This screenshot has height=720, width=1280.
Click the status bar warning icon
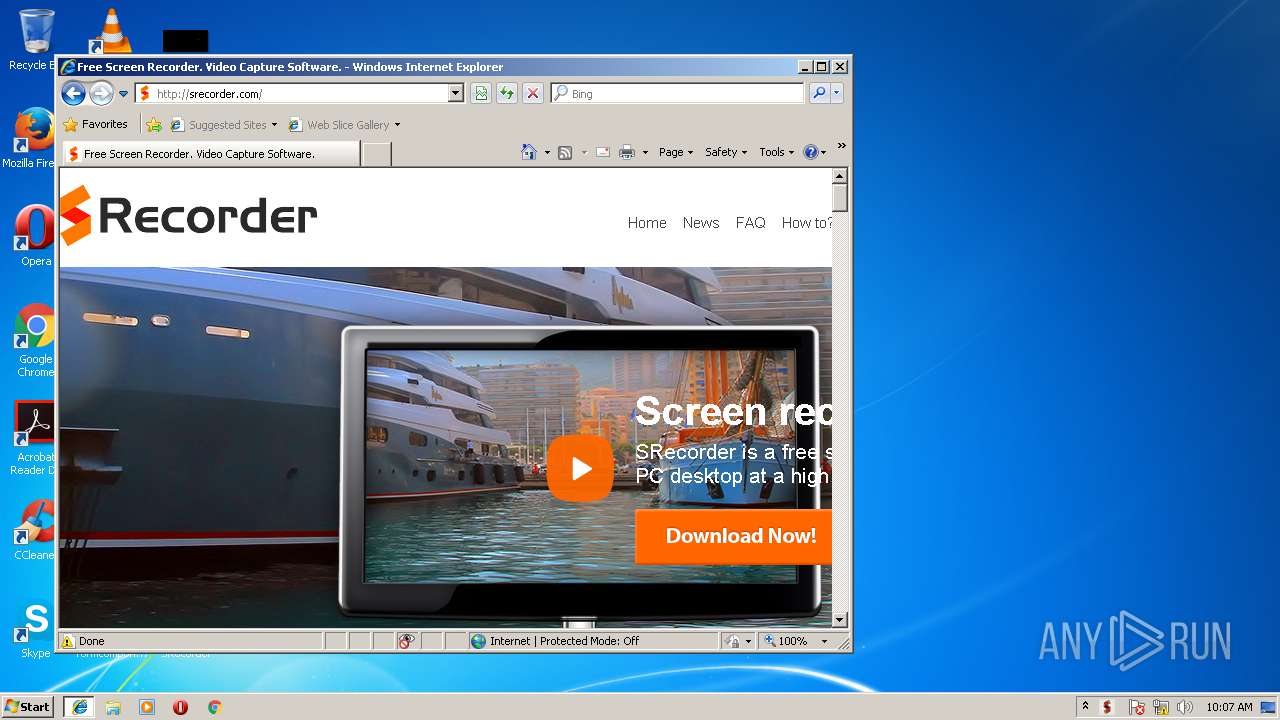(x=67, y=641)
